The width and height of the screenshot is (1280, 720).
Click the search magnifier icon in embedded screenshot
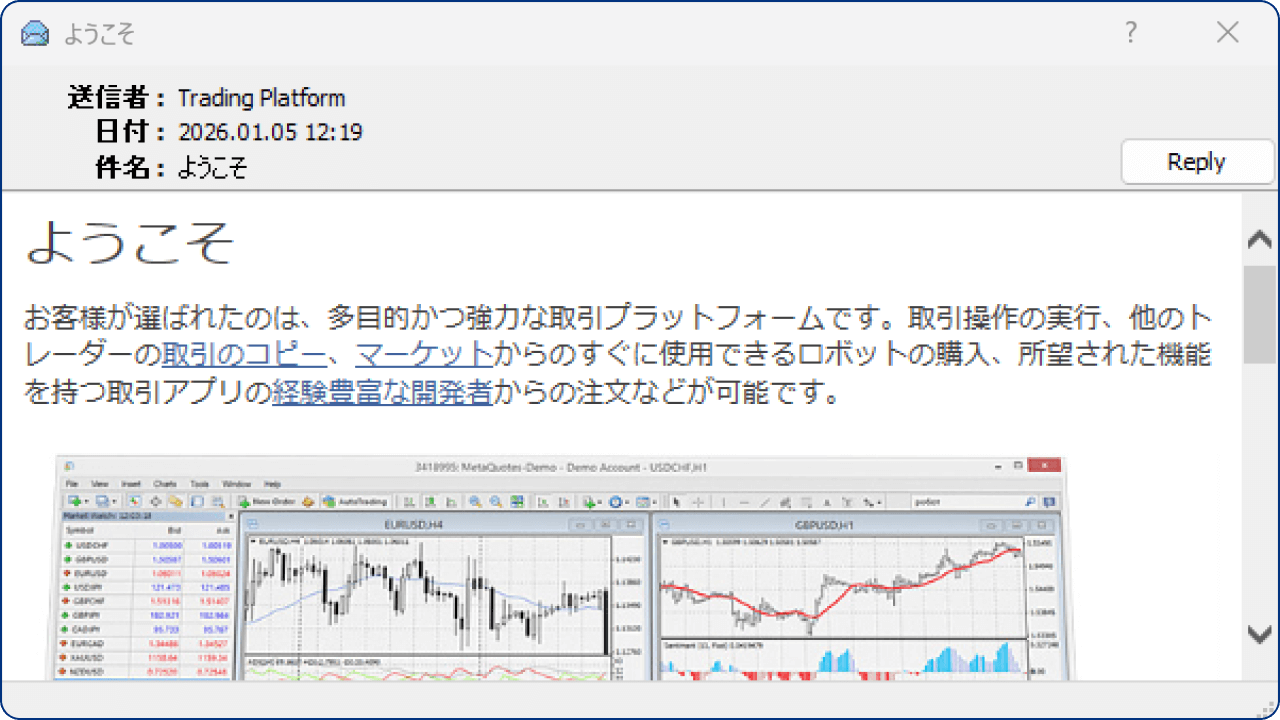[1030, 501]
